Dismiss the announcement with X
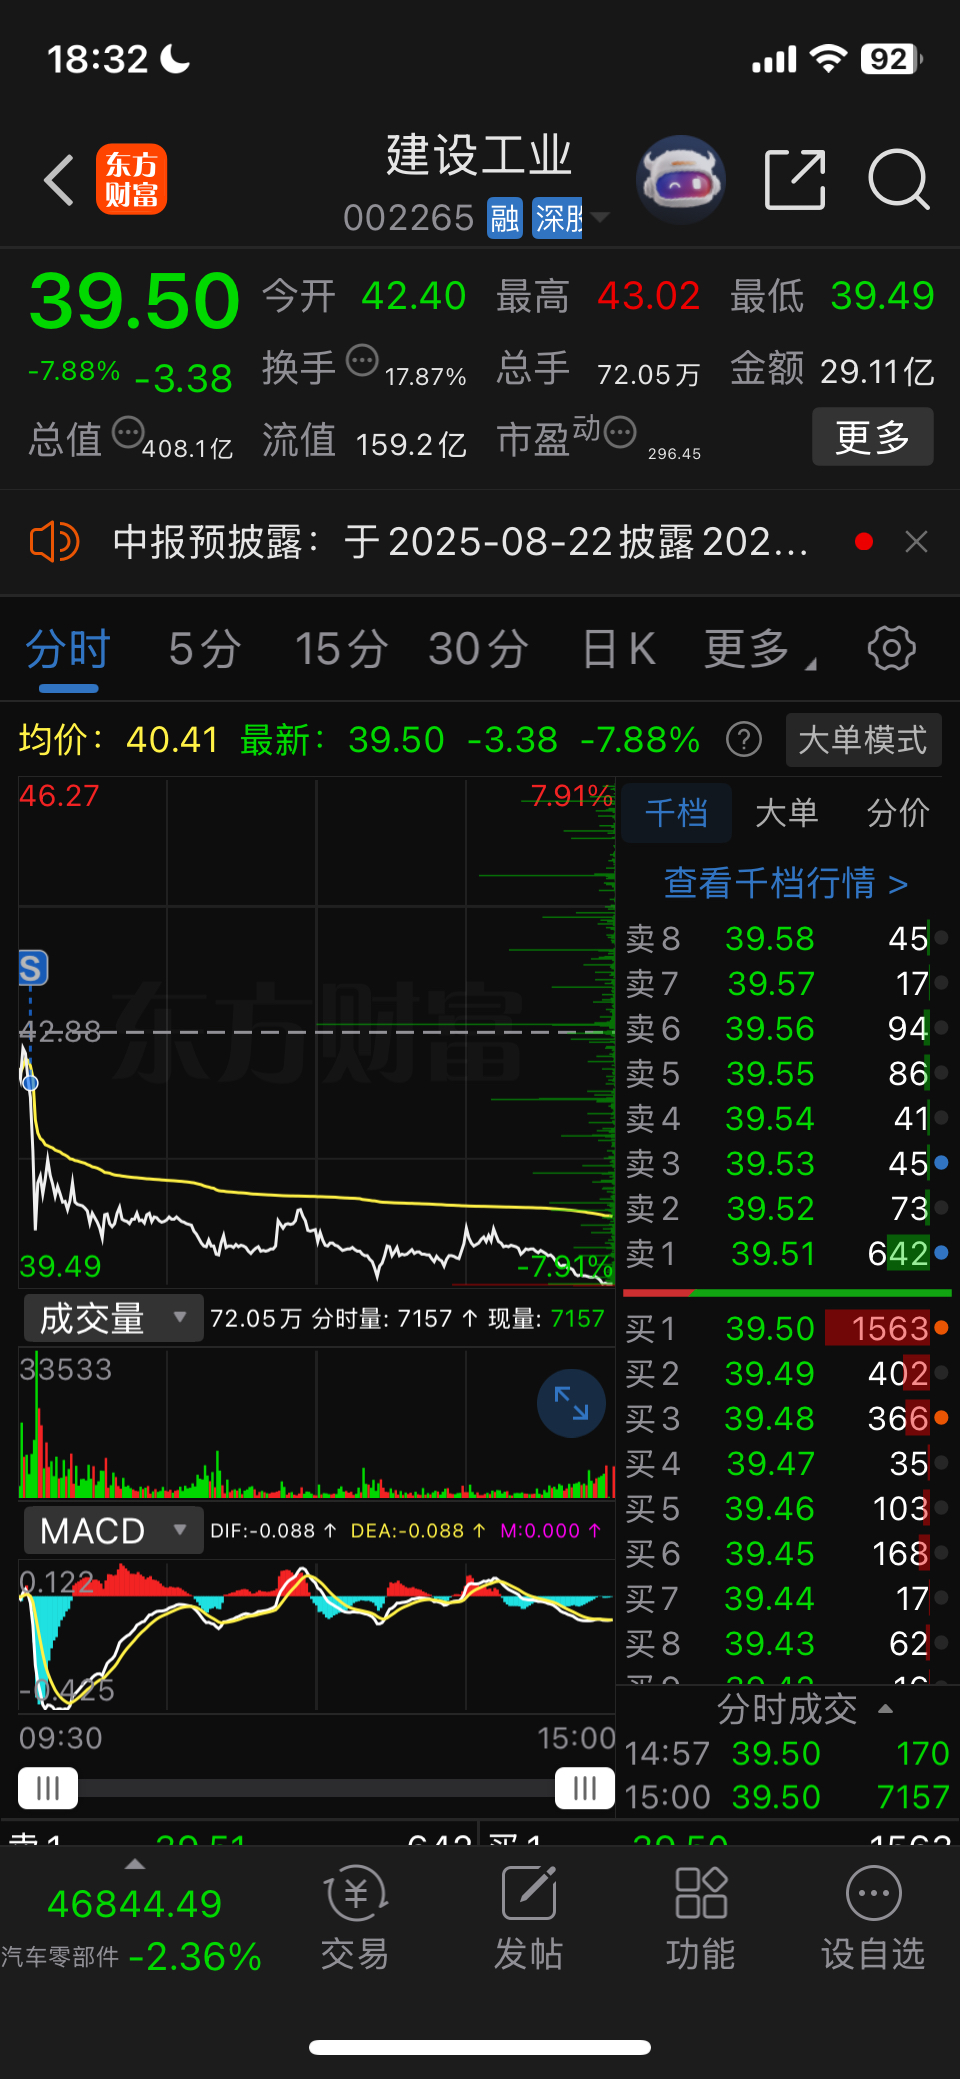 pos(916,542)
